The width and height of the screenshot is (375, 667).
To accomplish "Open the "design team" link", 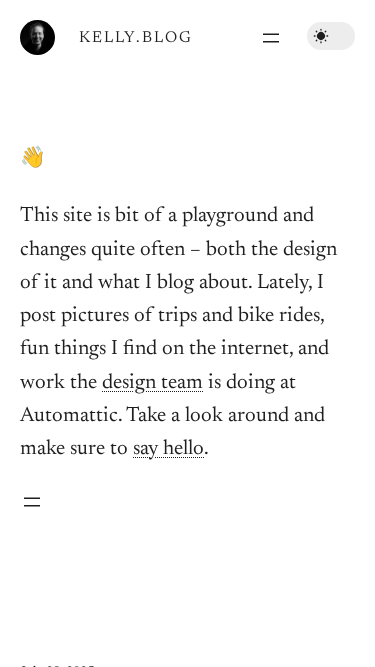I will tap(152, 382).
